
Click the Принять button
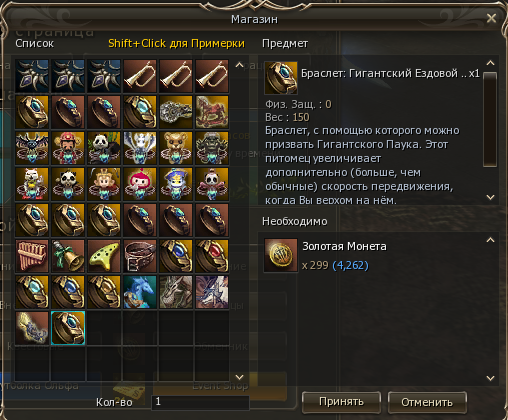341,402
